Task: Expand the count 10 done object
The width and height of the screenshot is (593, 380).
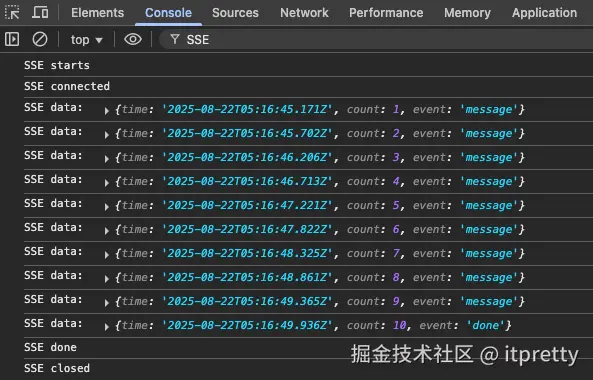Action: click(107, 326)
